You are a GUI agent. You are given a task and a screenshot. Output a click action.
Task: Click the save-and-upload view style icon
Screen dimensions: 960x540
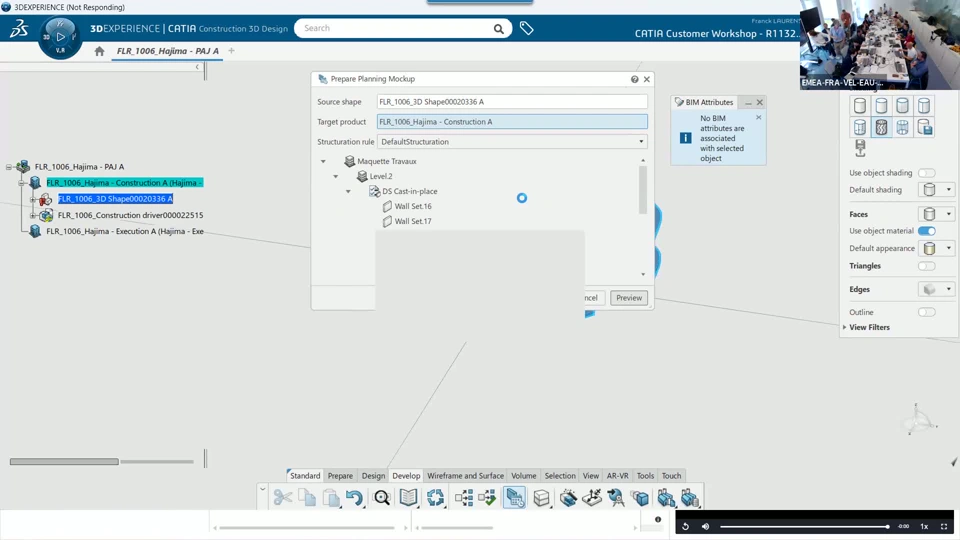(x=860, y=148)
